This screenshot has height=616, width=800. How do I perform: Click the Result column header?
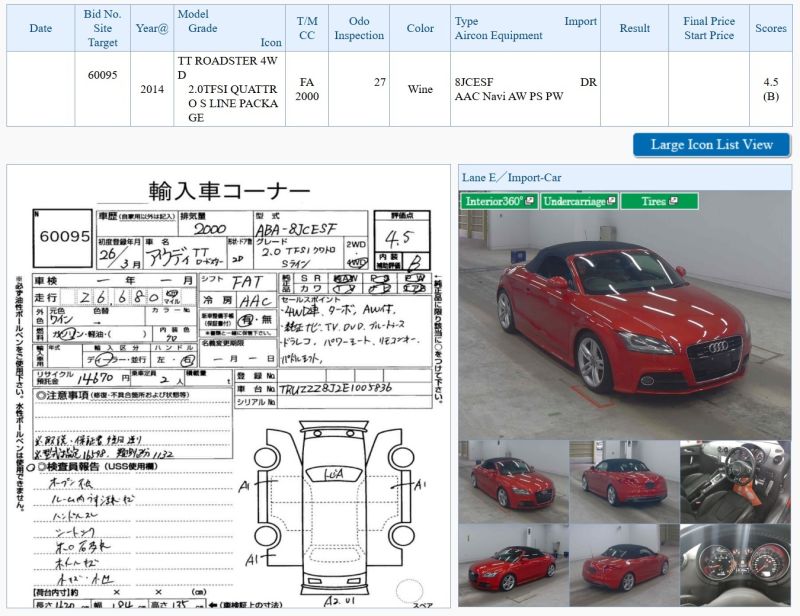click(x=635, y=29)
